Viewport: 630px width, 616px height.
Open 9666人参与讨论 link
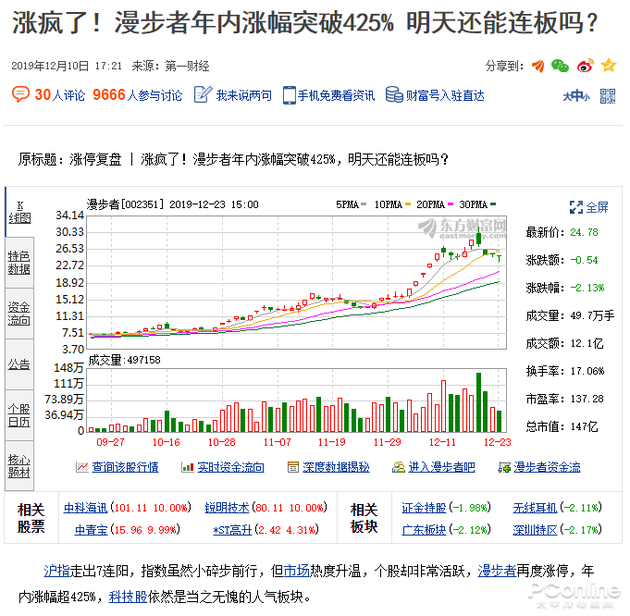point(137,95)
